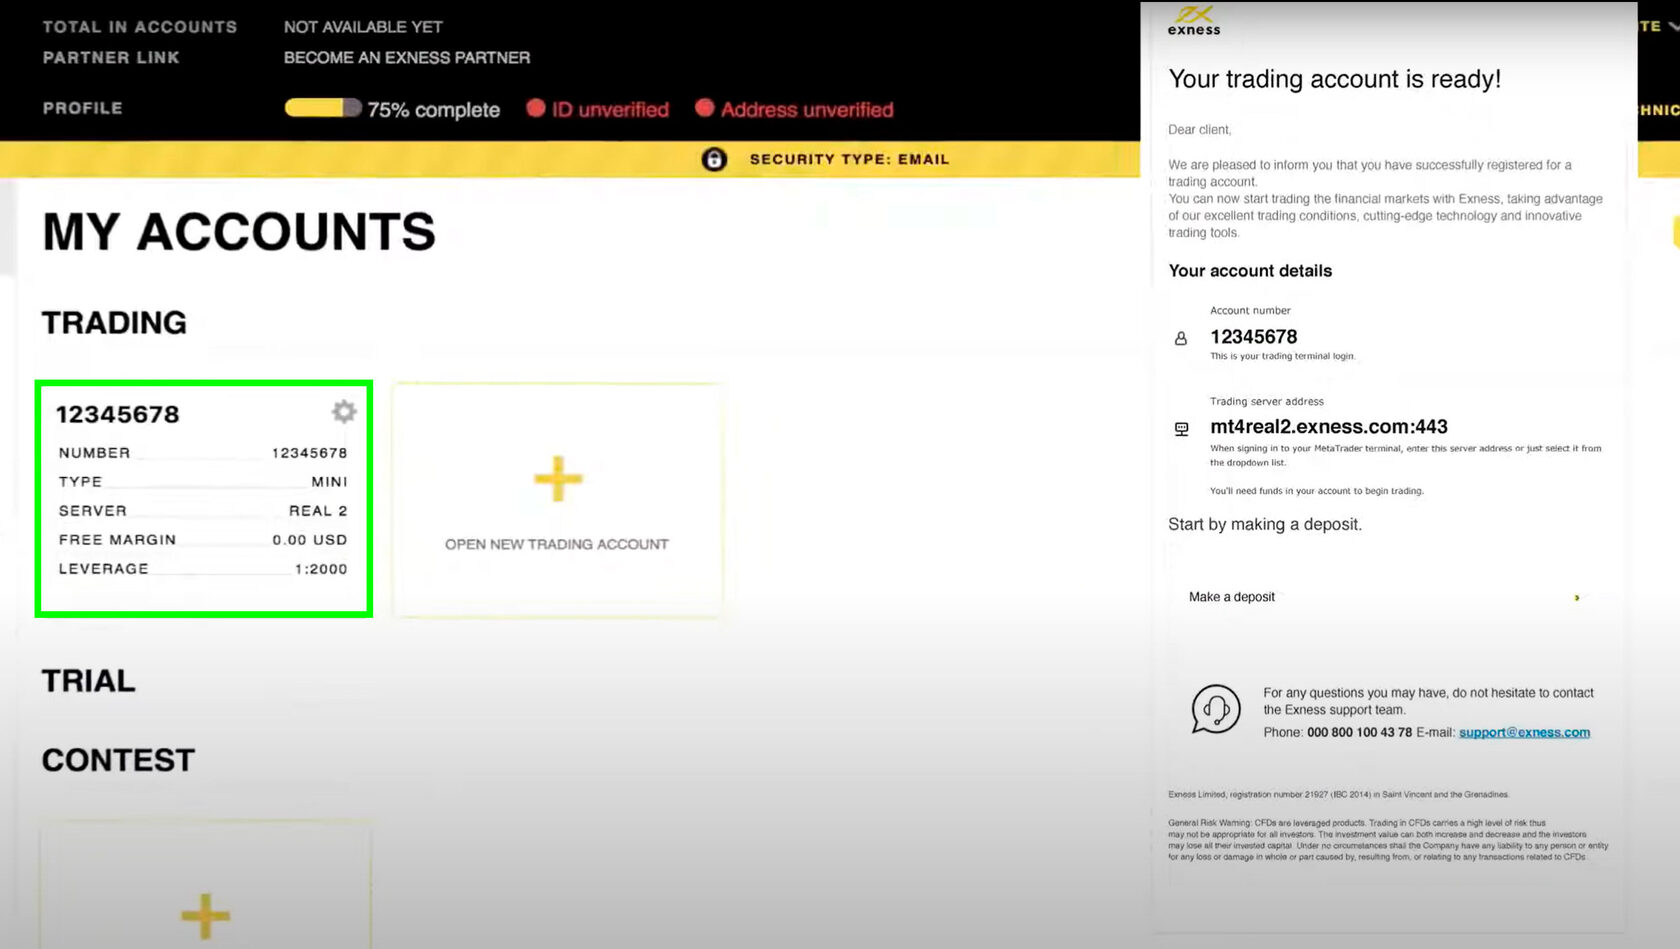Screen dimensions: 1680x949
Task: Open the Become an Exness Partner link
Action: click(x=406, y=57)
